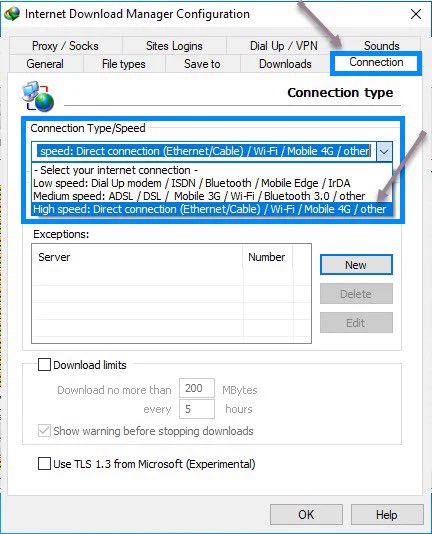432x534 pixels.
Task: Open Help for configuration
Action: pyautogui.click(x=387, y=514)
